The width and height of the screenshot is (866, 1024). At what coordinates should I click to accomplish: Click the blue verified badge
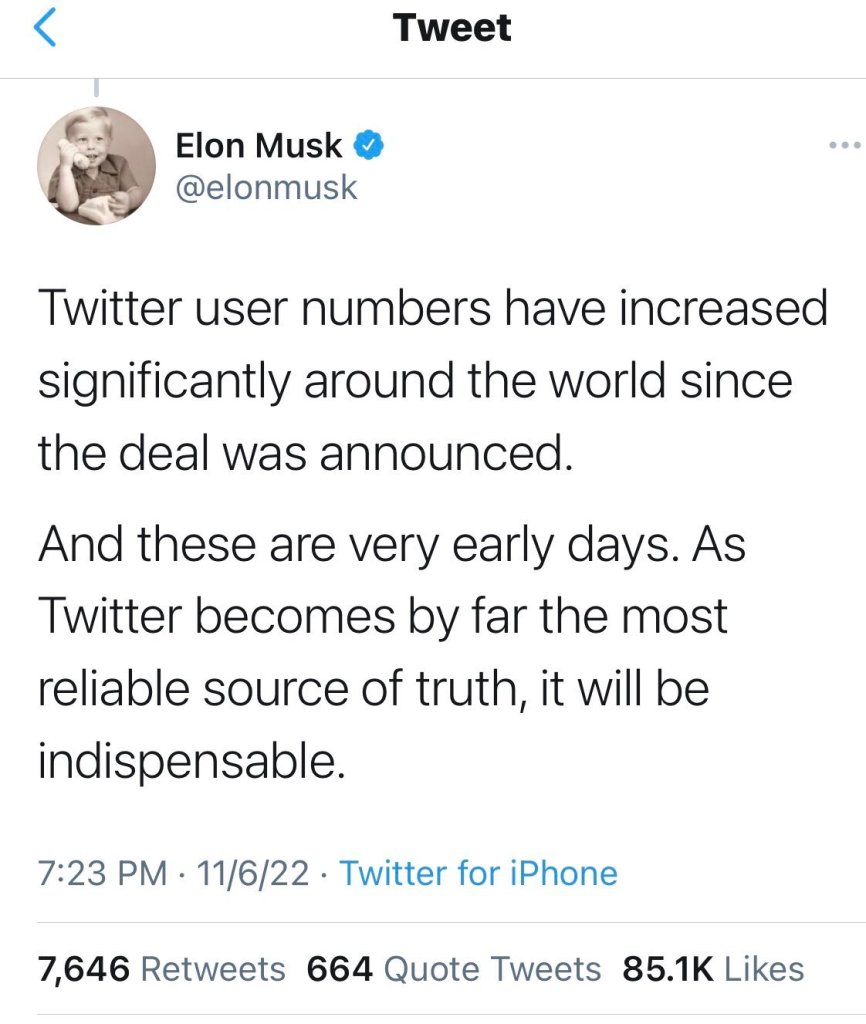370,146
